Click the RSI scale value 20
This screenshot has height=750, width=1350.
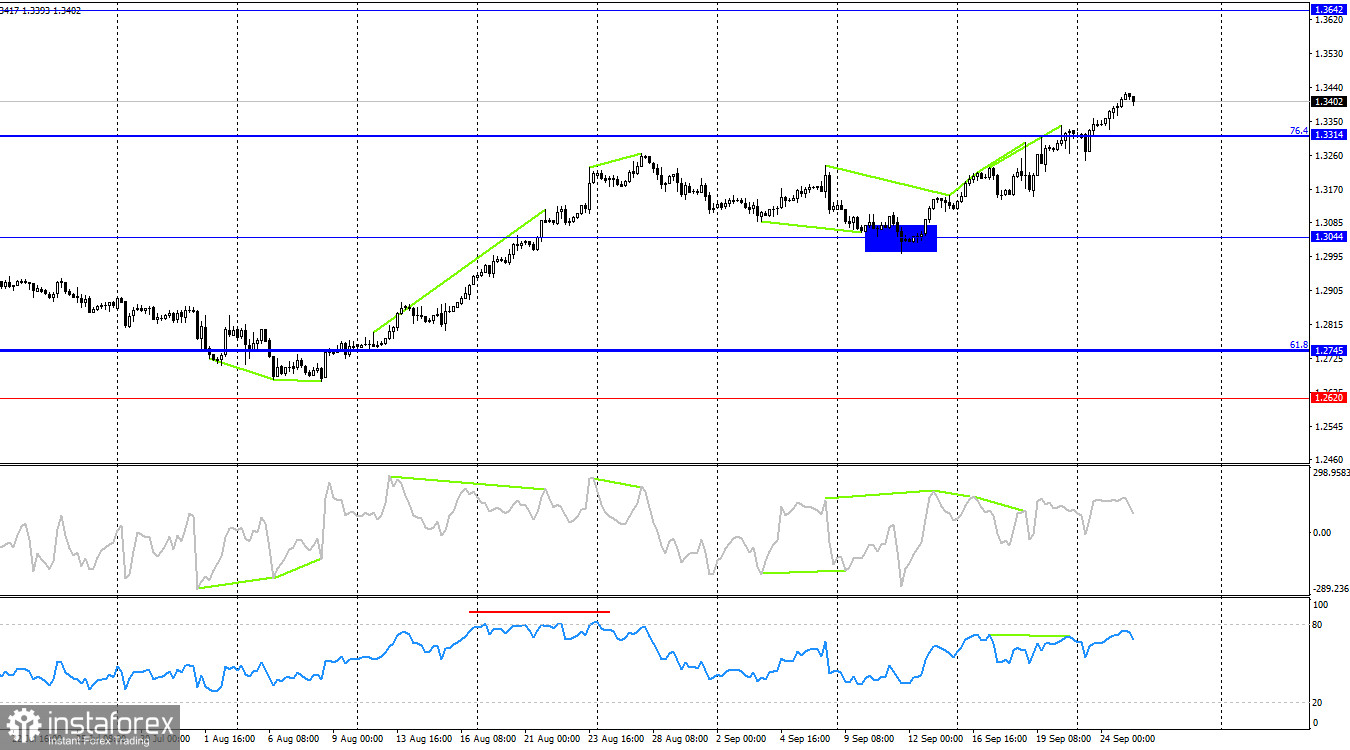(x=1318, y=703)
